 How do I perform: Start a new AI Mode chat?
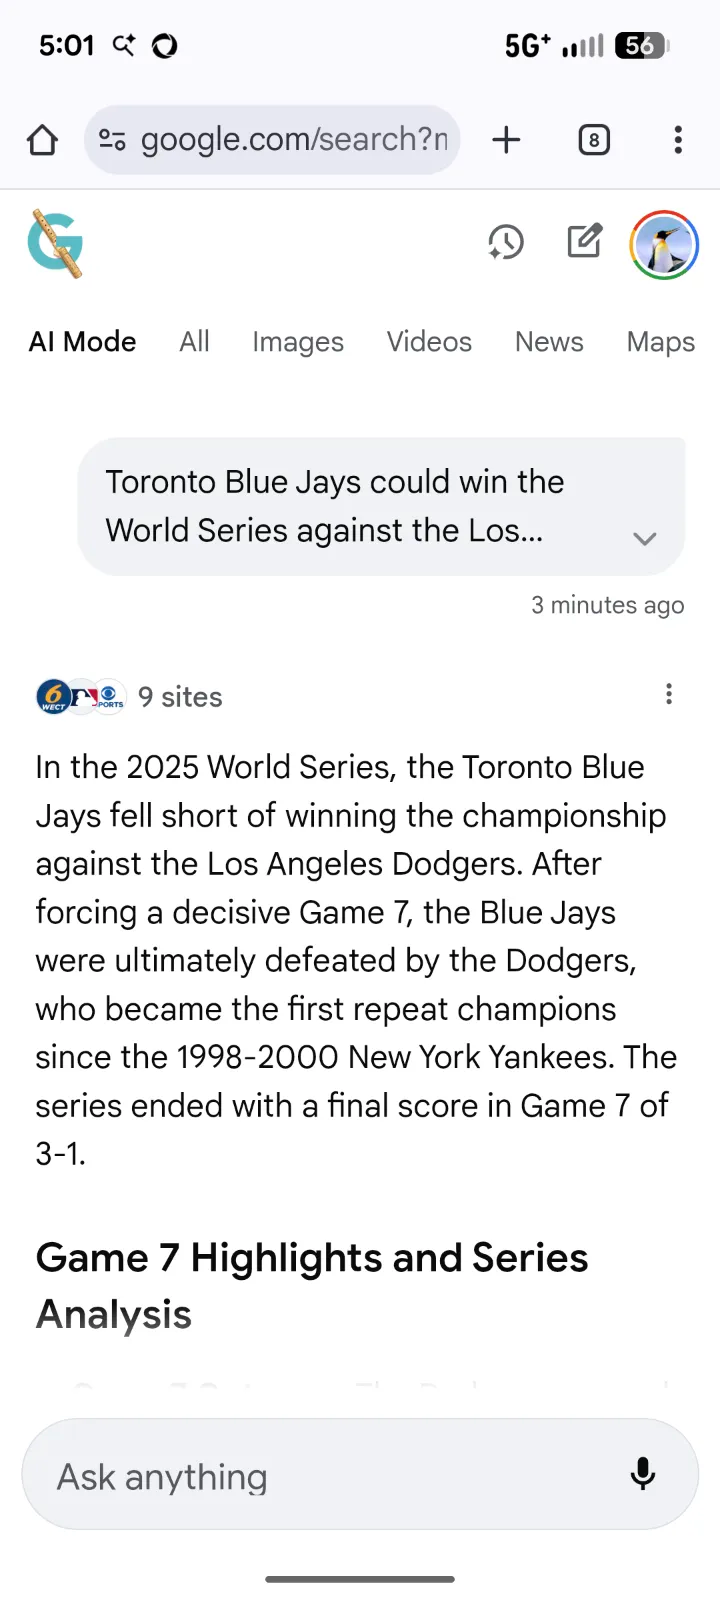(585, 242)
